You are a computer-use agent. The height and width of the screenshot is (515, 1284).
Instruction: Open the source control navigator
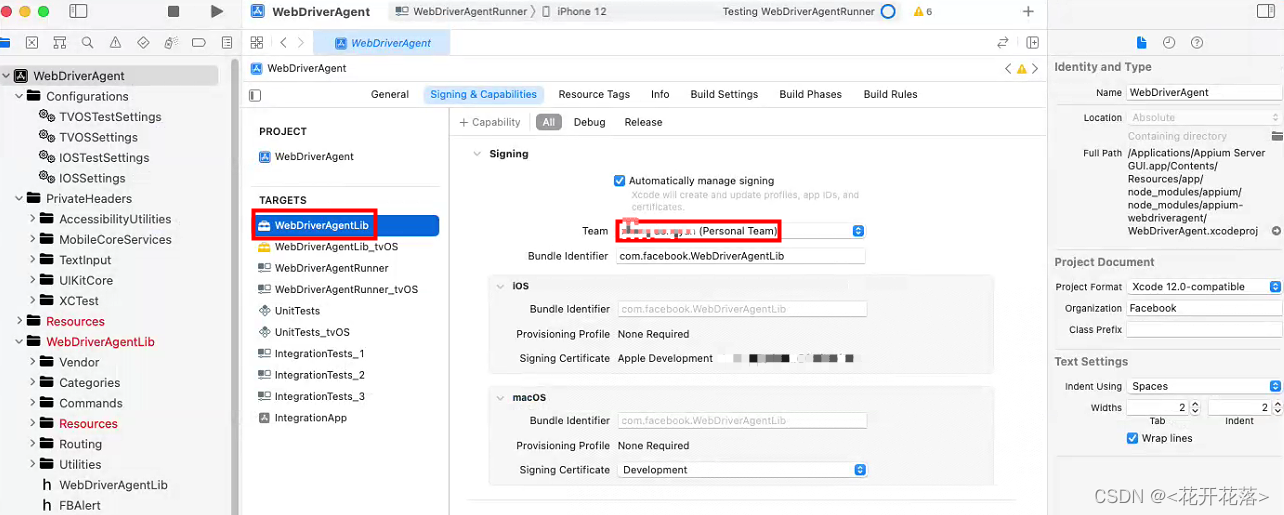[x=32, y=43]
